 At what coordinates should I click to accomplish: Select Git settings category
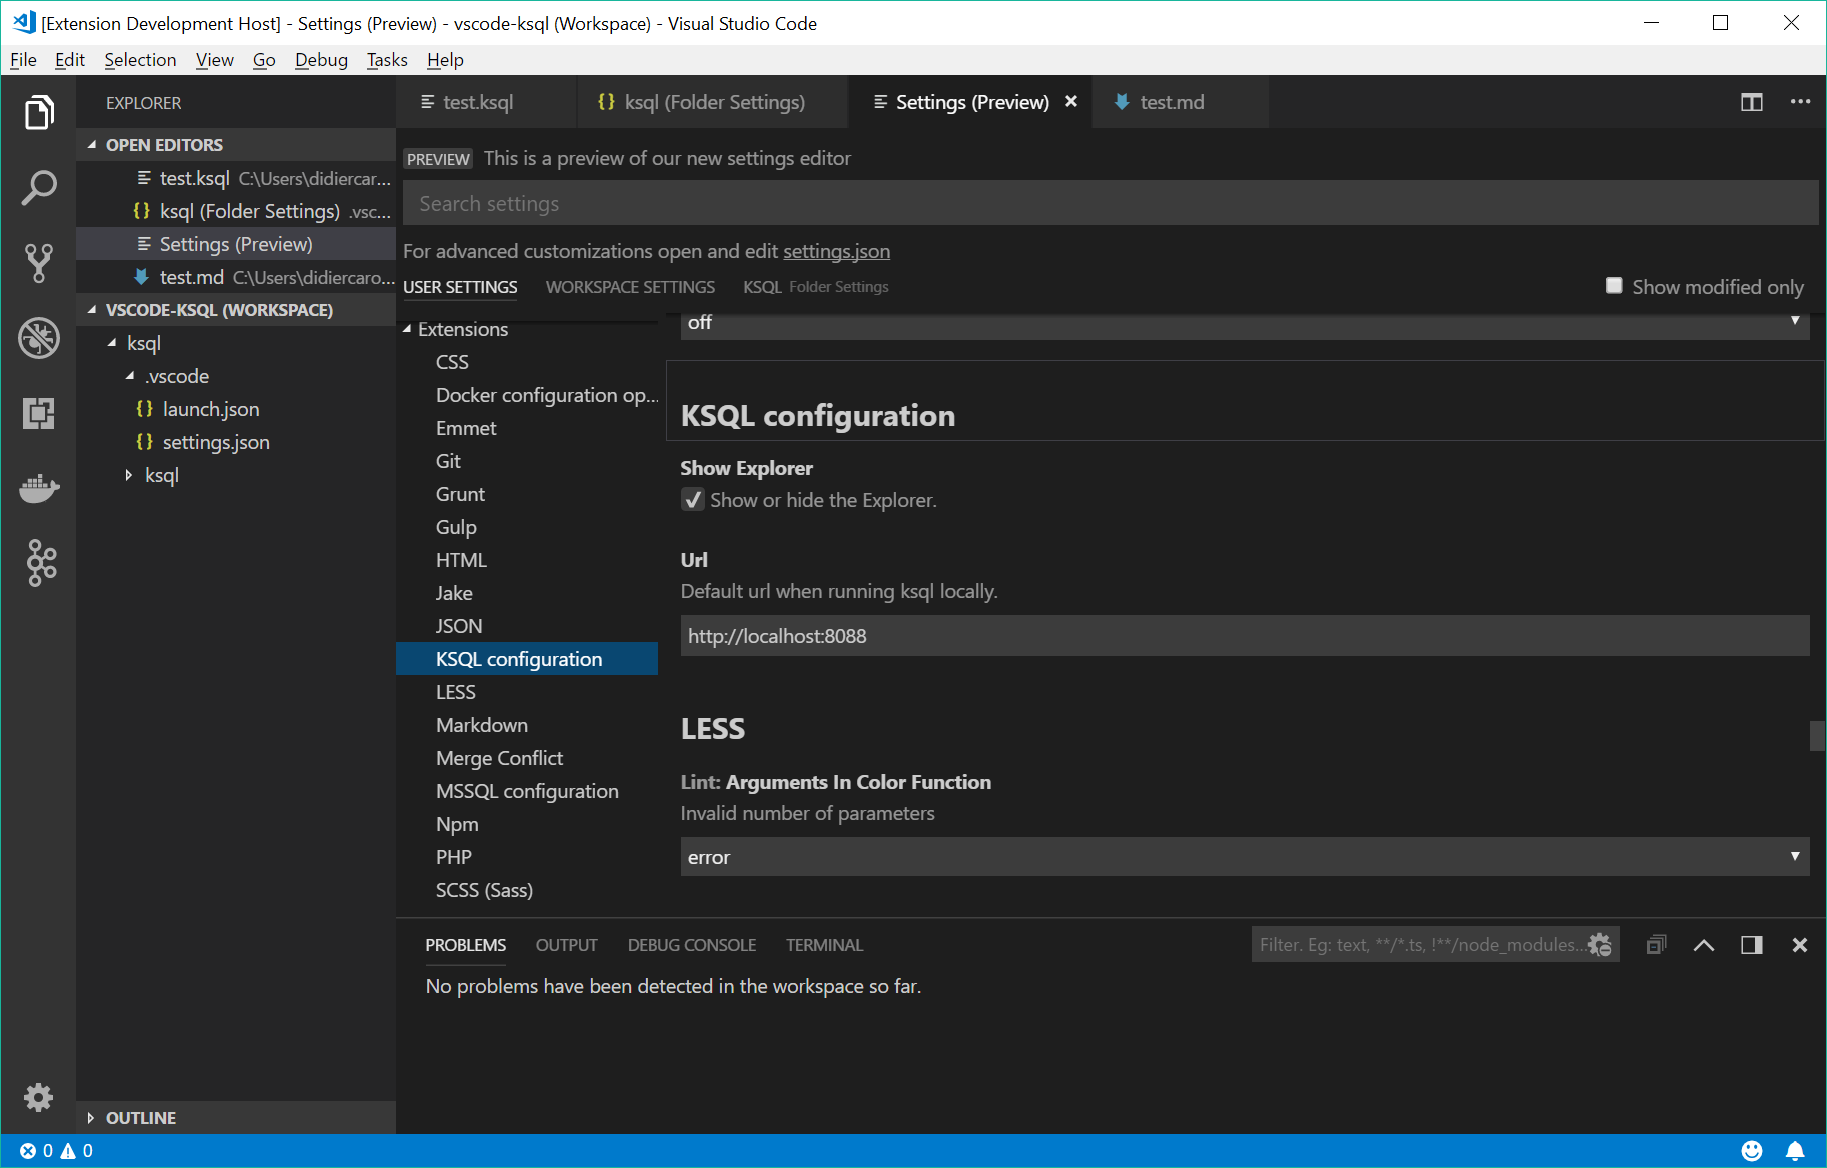448,461
